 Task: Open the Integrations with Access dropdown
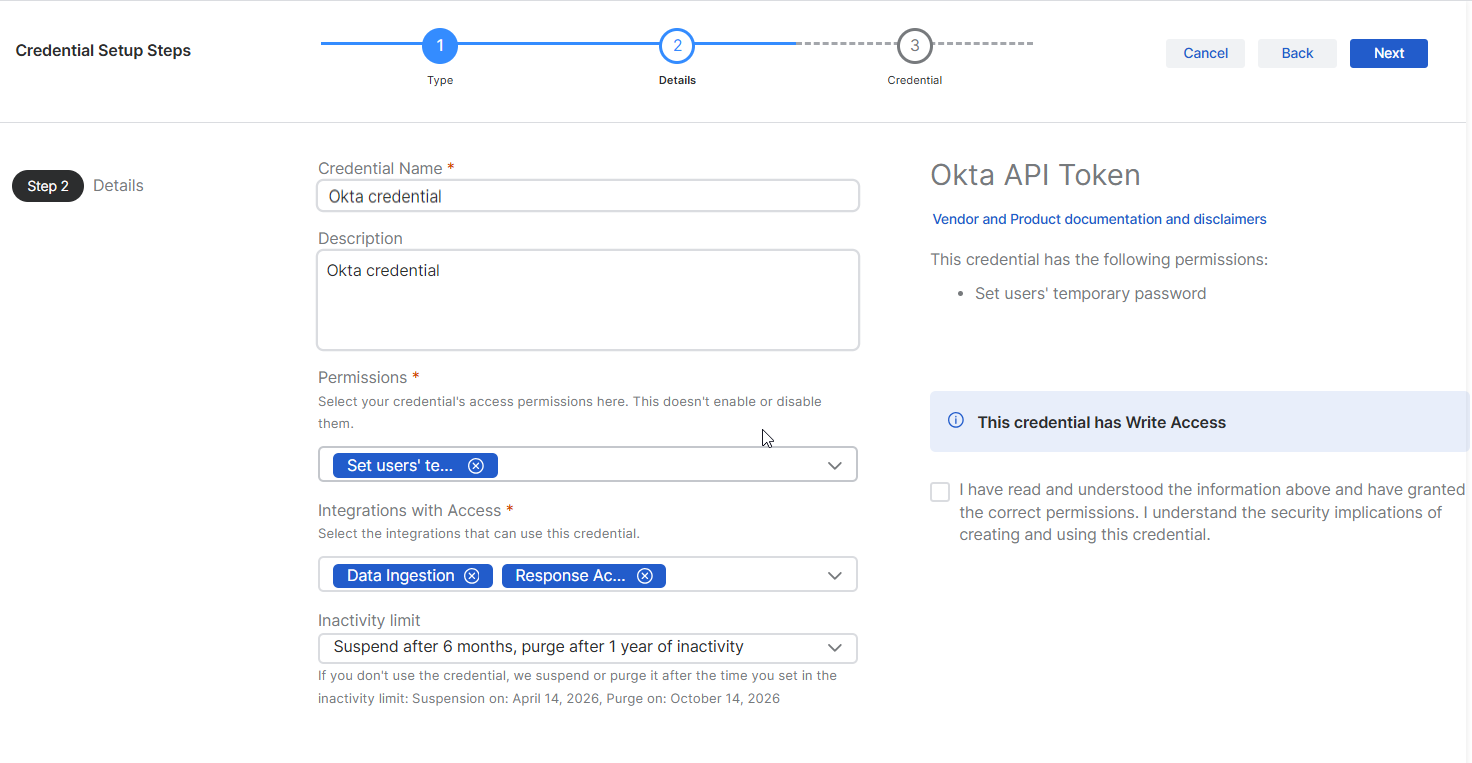pyautogui.click(x=834, y=576)
